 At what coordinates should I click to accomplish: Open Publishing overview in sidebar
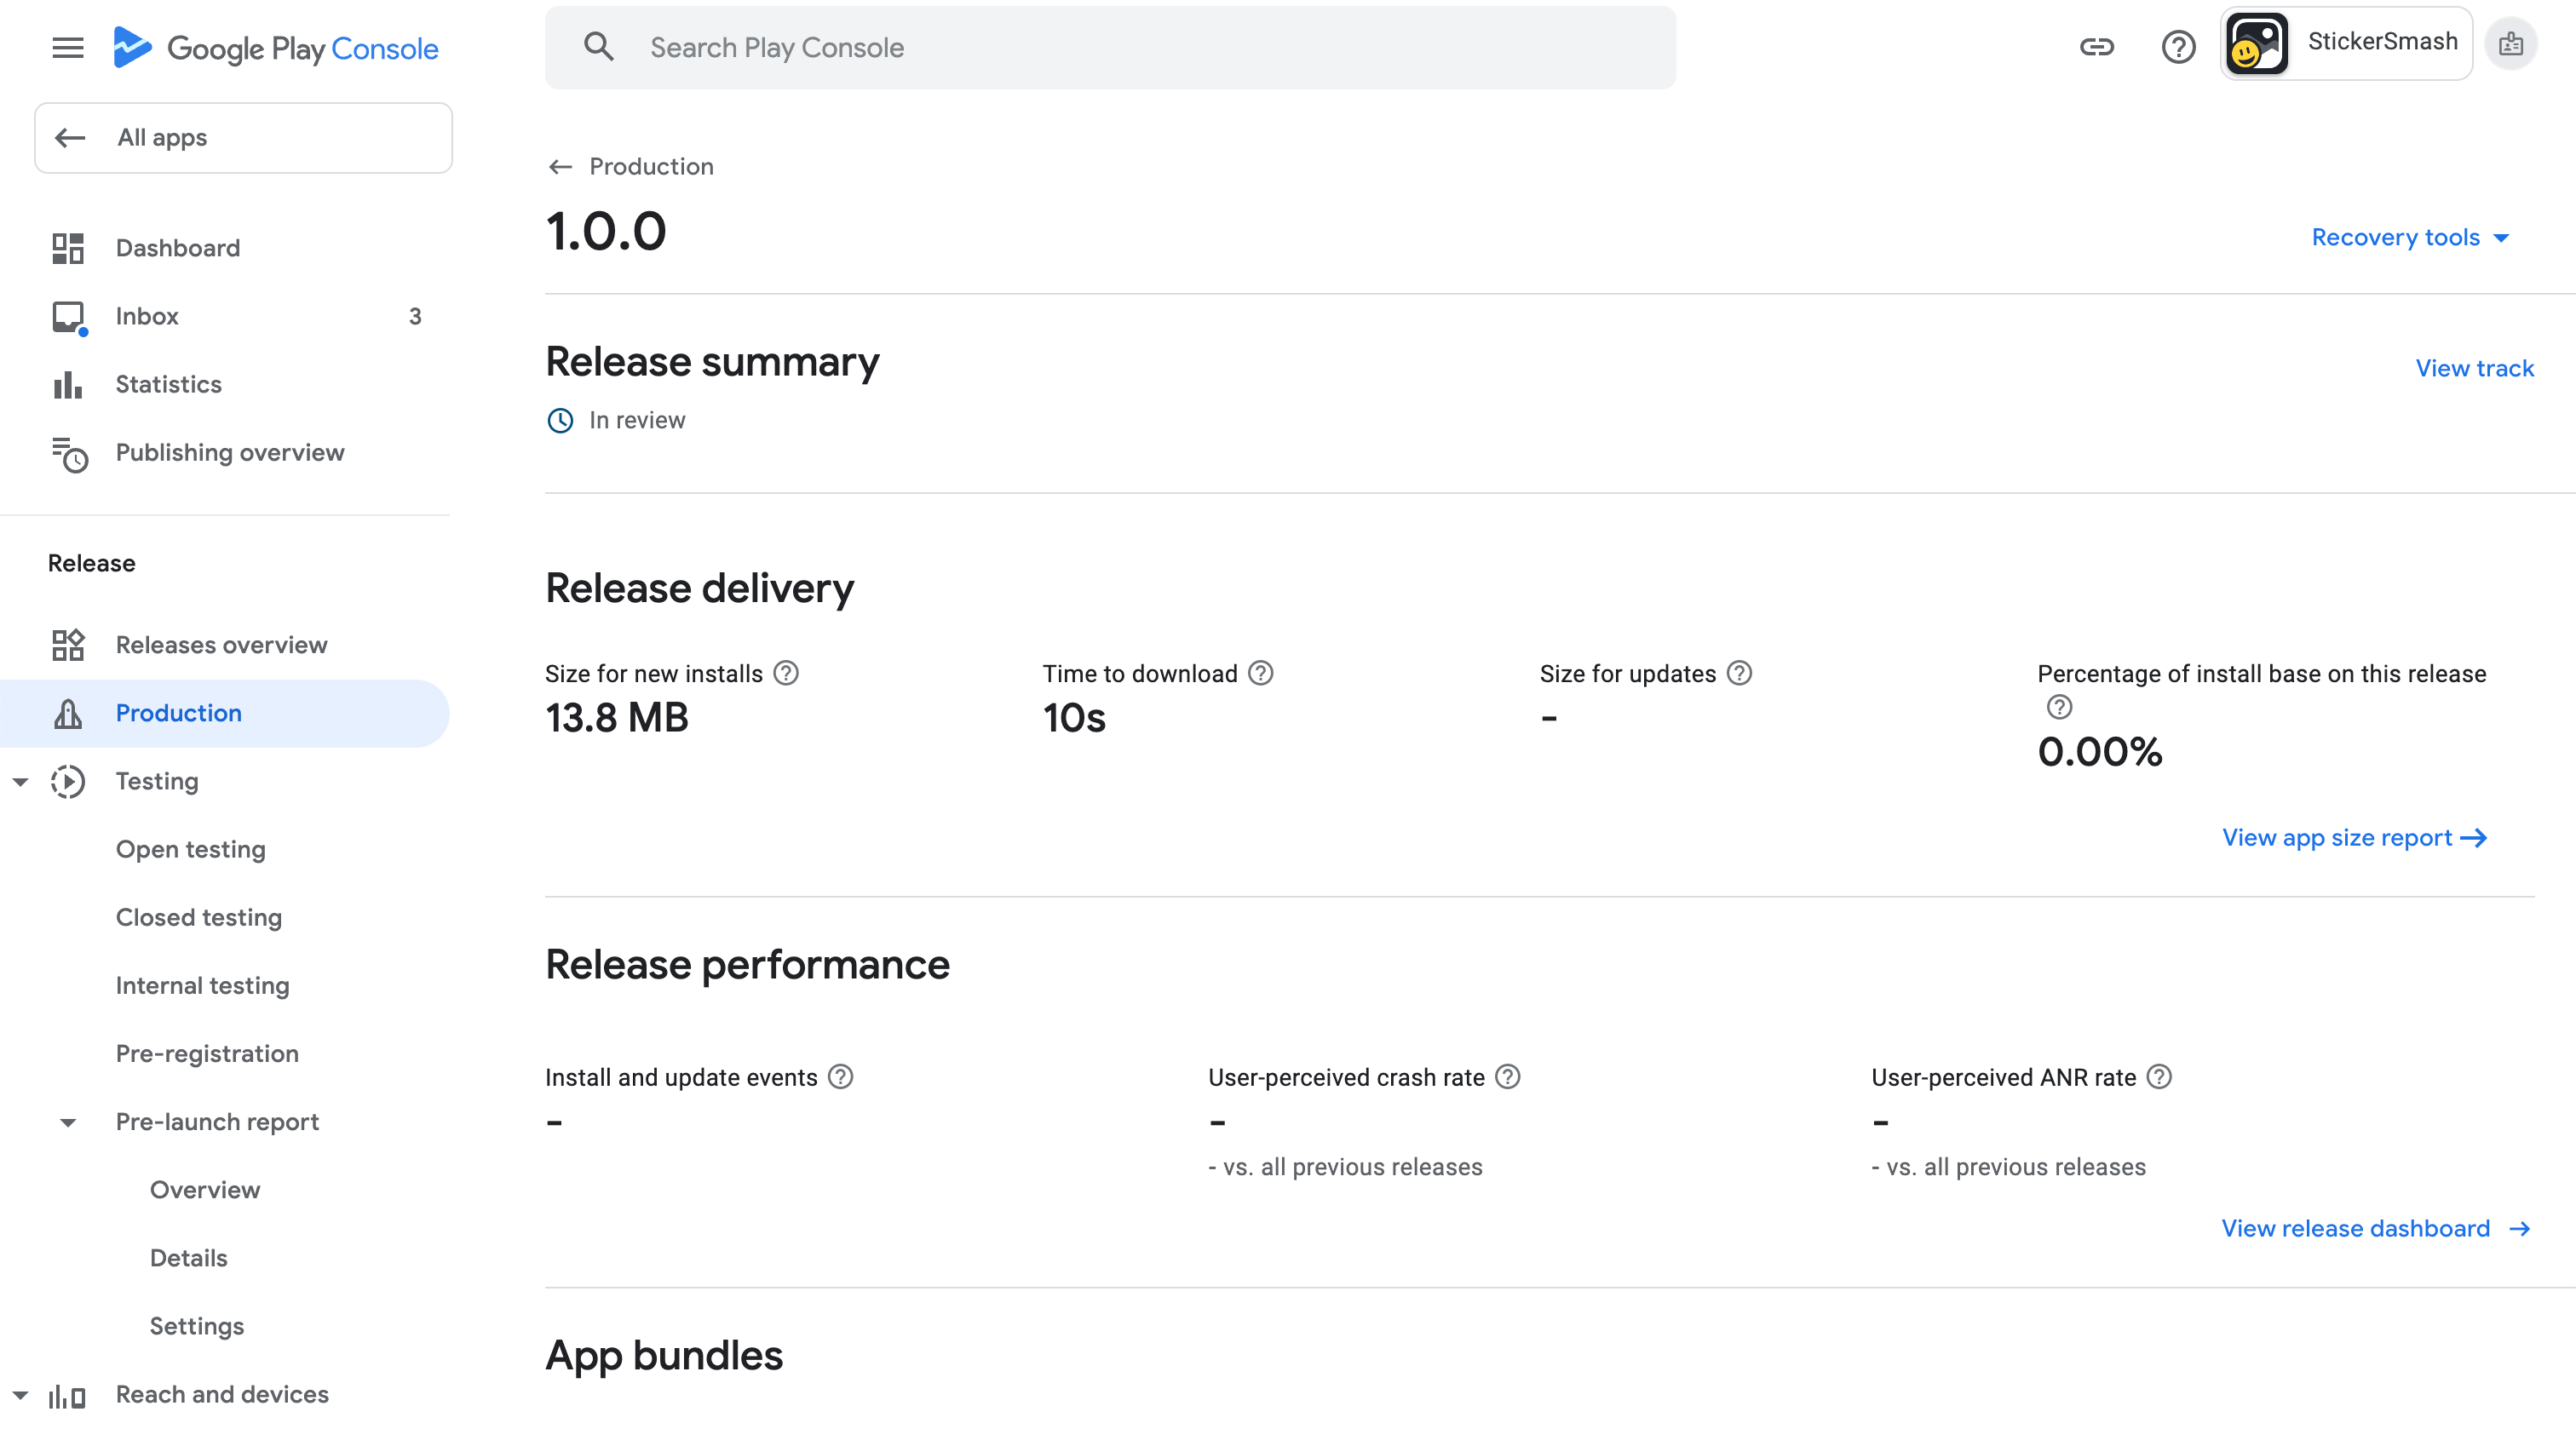click(x=230, y=452)
